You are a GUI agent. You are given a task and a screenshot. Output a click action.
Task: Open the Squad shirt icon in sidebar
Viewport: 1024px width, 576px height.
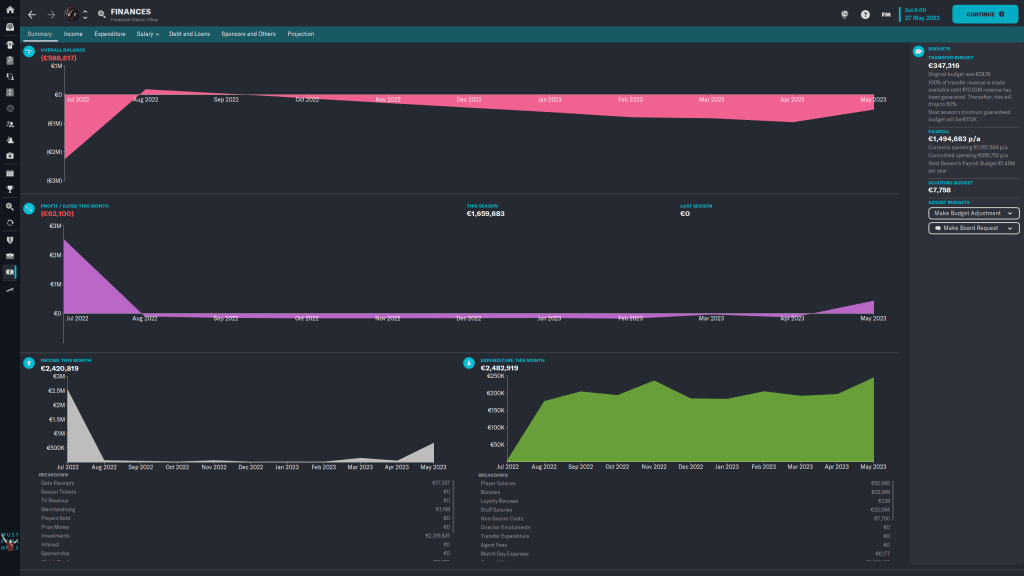10,44
